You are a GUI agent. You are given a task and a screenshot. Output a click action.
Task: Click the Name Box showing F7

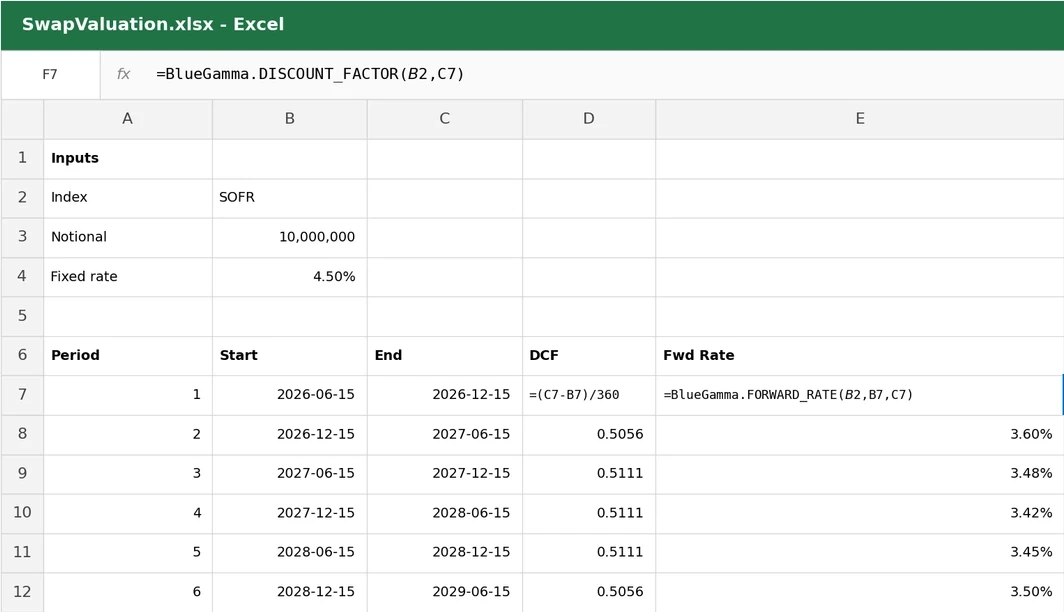click(x=50, y=75)
